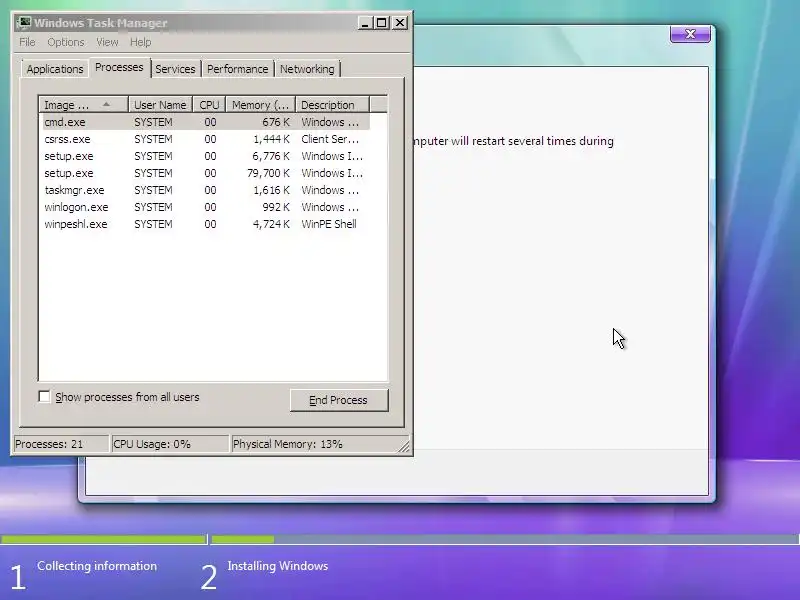The width and height of the screenshot is (800, 600).
Task: Click the Collecting information step label
Action: coord(97,566)
